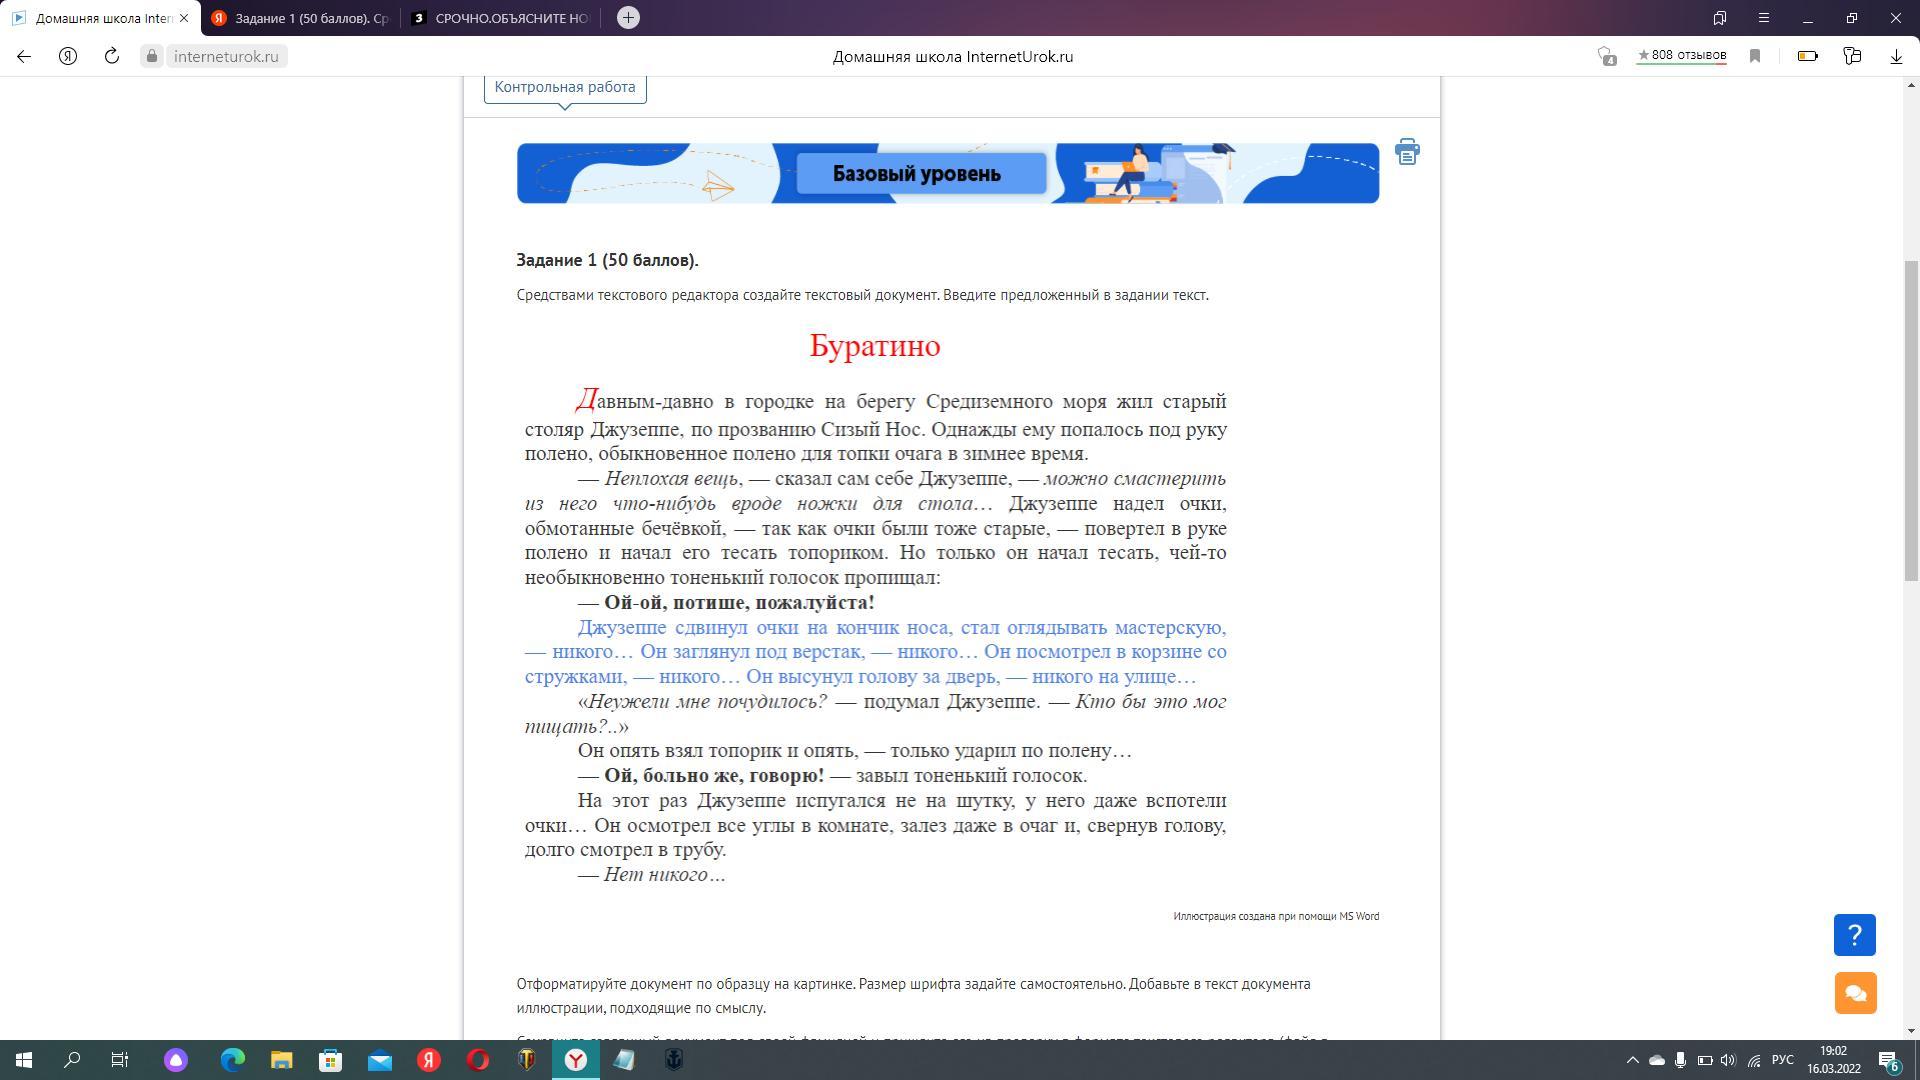
Task: Switch the РУС keyboard language indicator
Action: 1783,1060
